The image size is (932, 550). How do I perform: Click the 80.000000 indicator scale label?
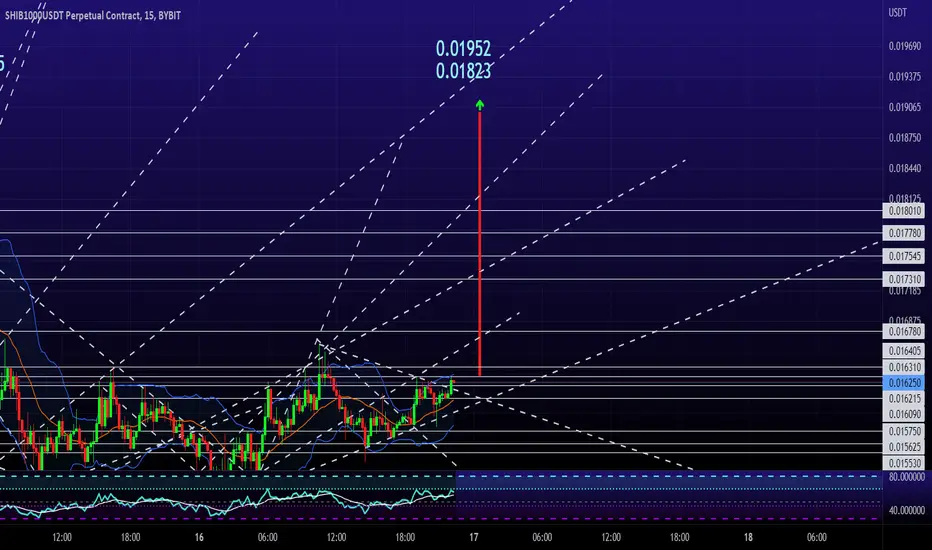click(x=906, y=477)
